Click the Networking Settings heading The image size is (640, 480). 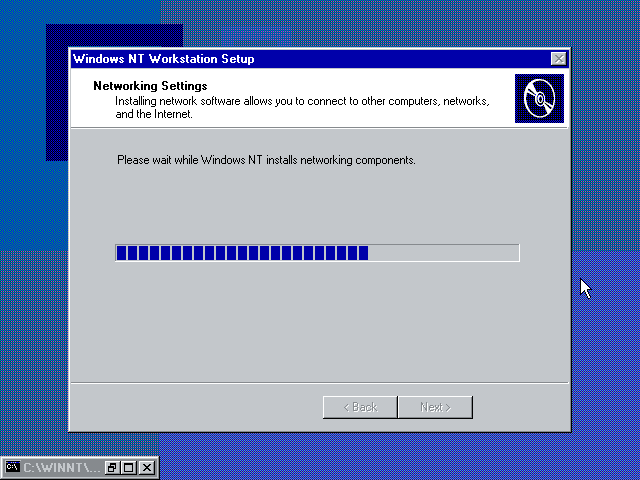click(x=150, y=86)
